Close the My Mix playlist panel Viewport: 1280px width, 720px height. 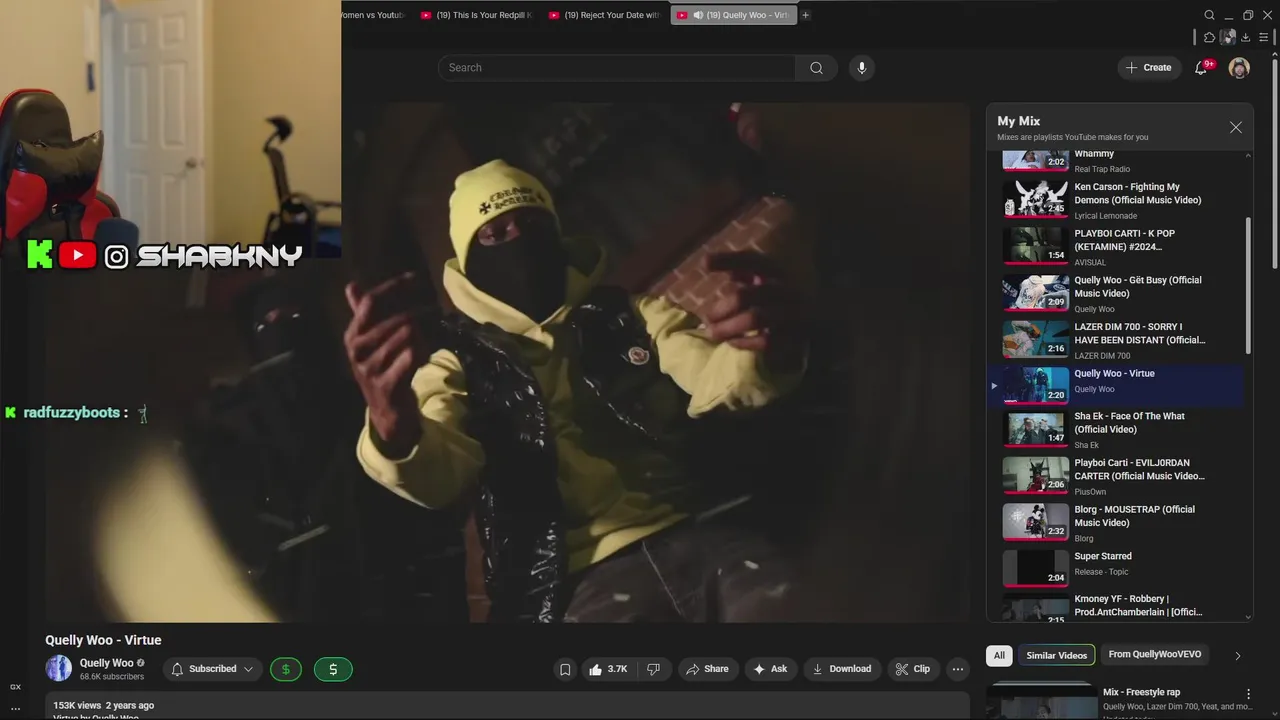click(1236, 127)
